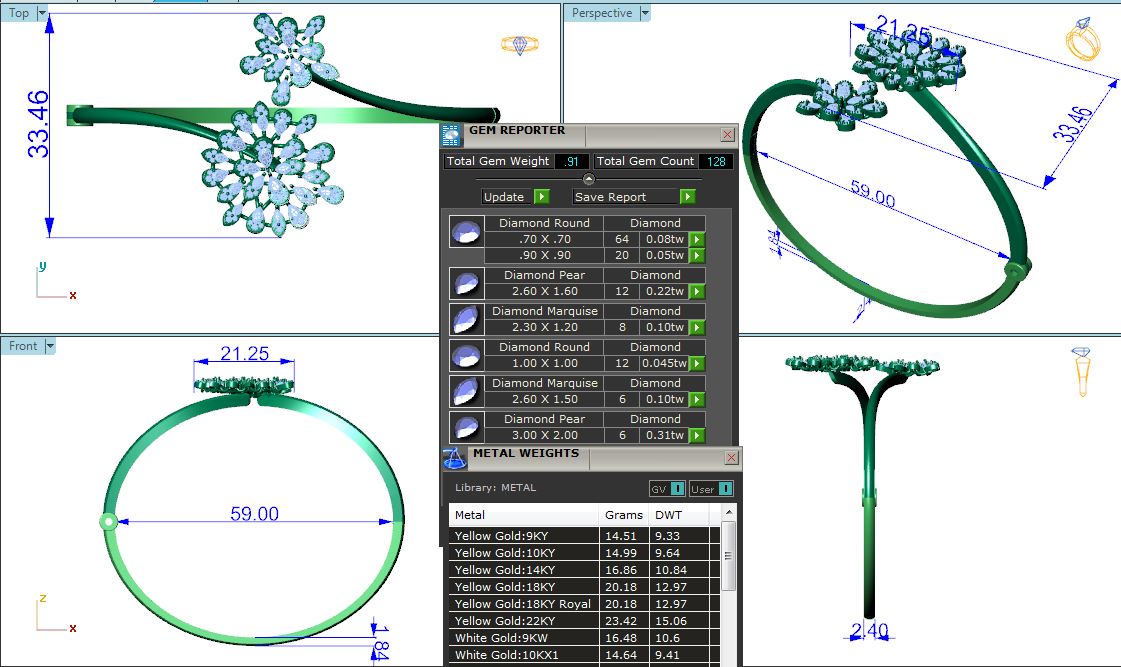Select the Perspective viewport title tab
This screenshot has height=667, width=1121.
[x=601, y=13]
